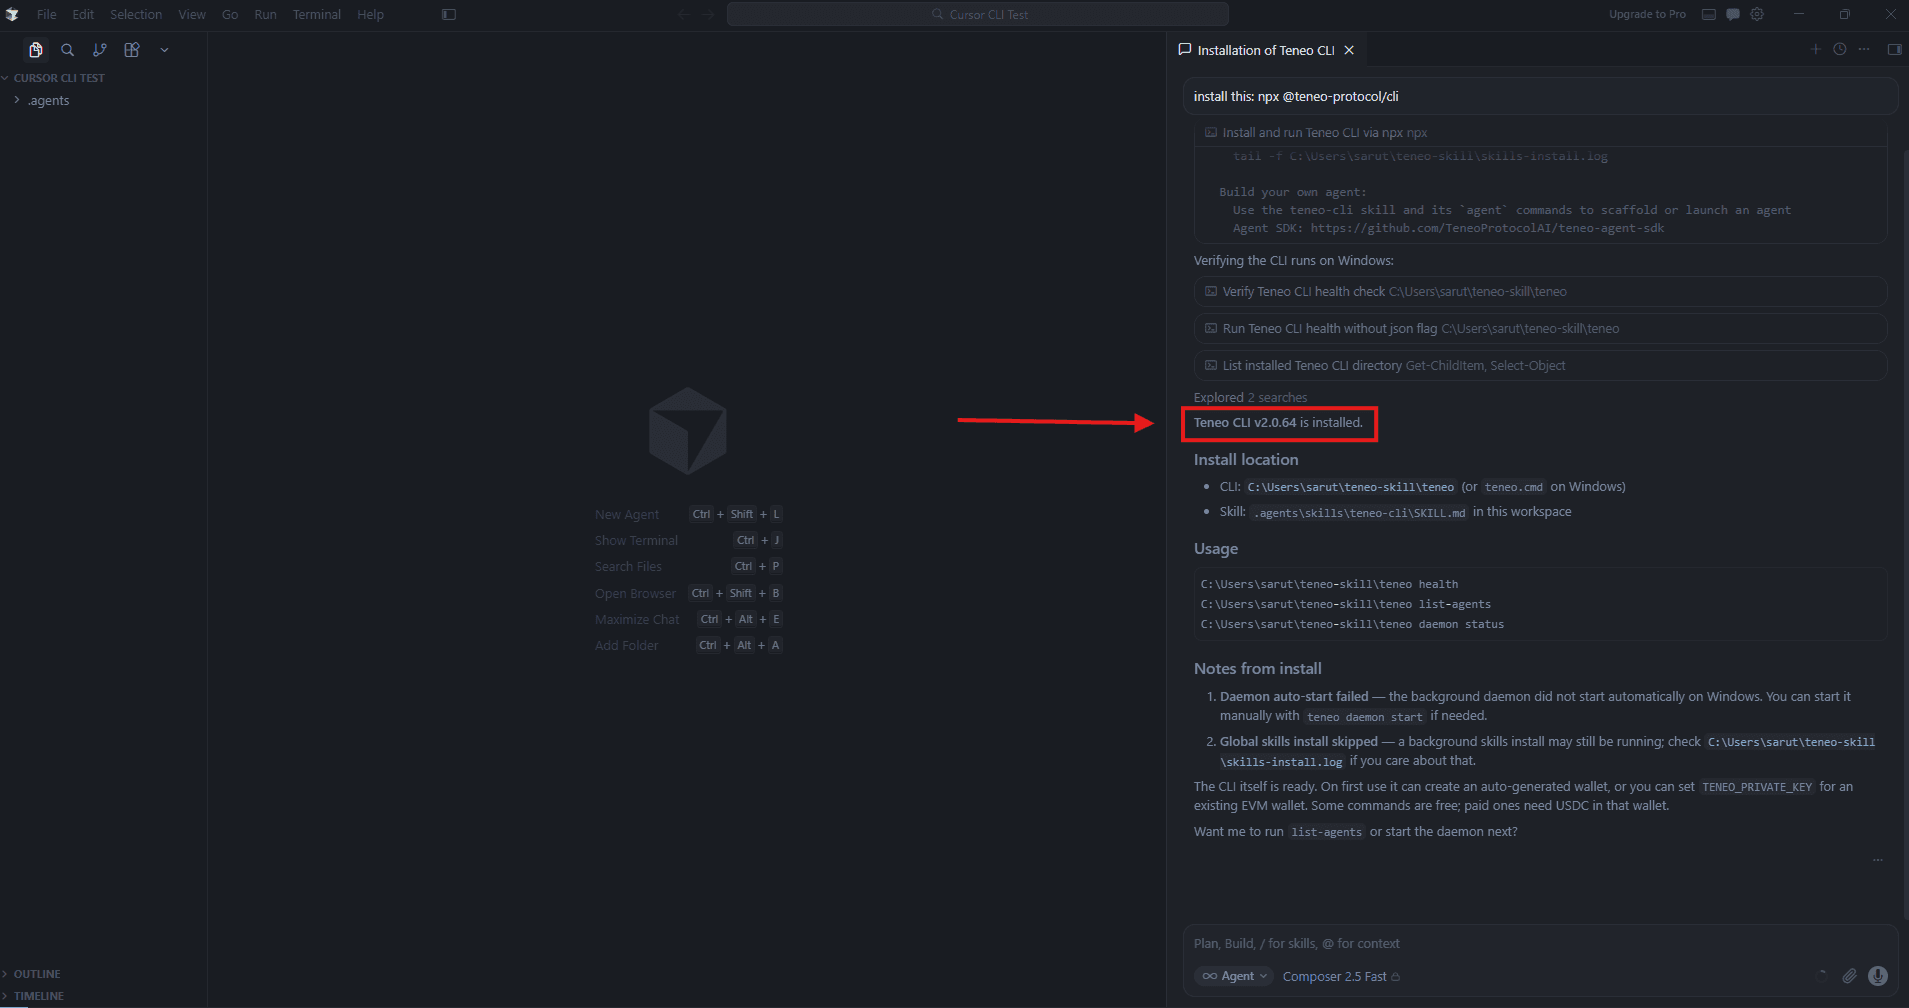Click the 'teneo list-agents' usage line
The height and width of the screenshot is (1008, 1909).
click(1346, 604)
